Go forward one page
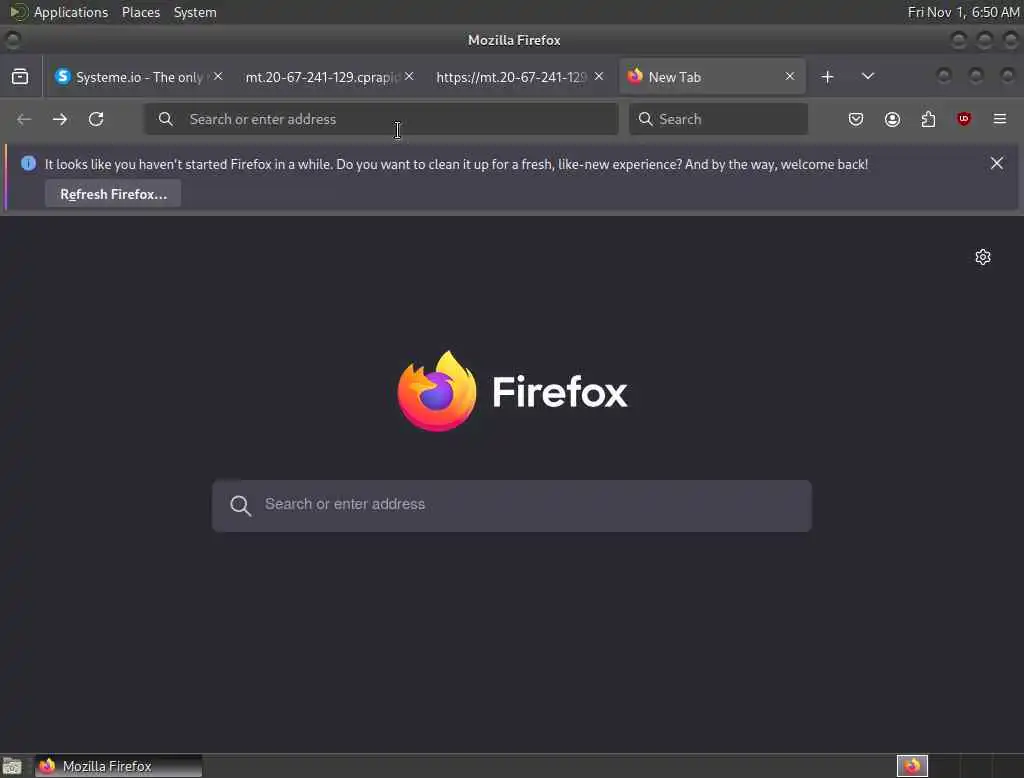 pyautogui.click(x=60, y=119)
